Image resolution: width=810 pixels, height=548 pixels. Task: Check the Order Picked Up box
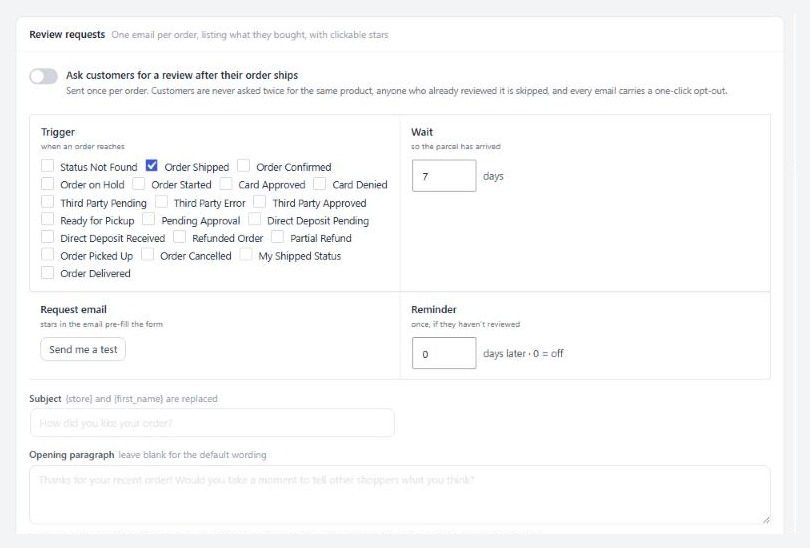(48, 254)
